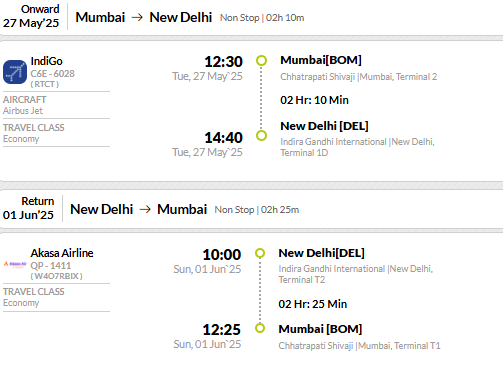
Task: Click the IndiGo airline logo icon
Action: click(15, 72)
